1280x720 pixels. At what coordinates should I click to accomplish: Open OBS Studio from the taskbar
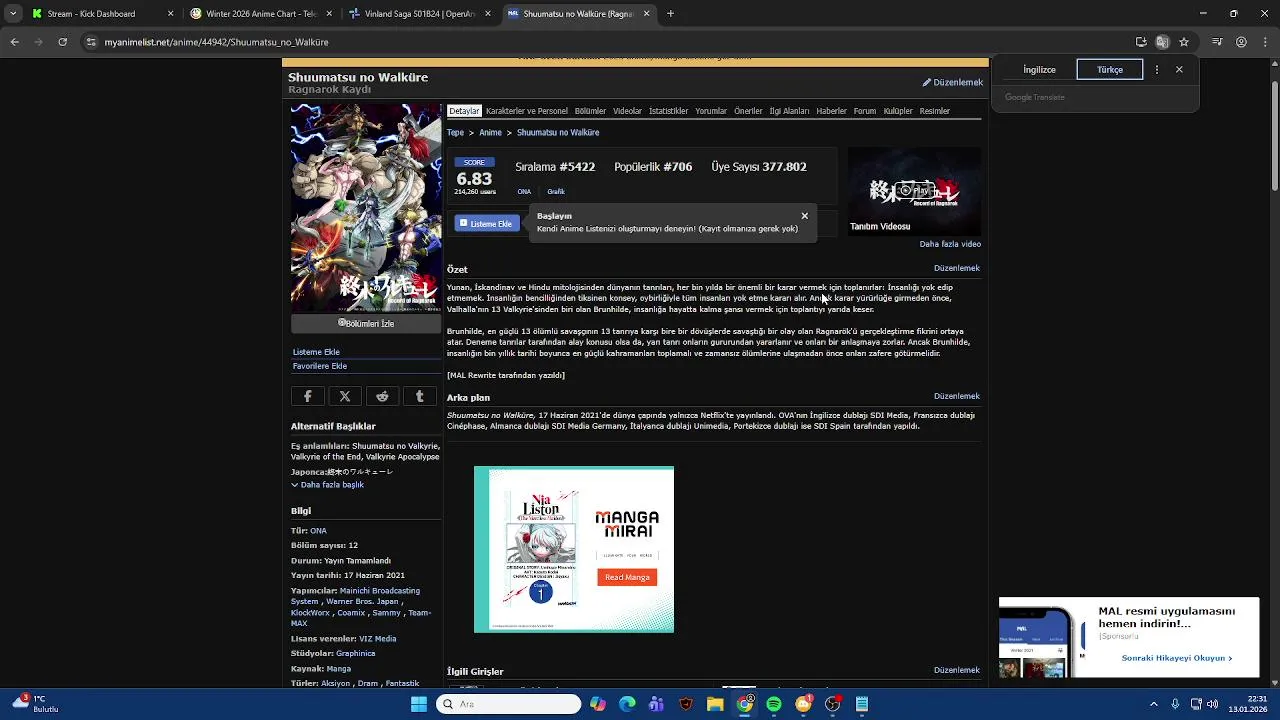833,704
